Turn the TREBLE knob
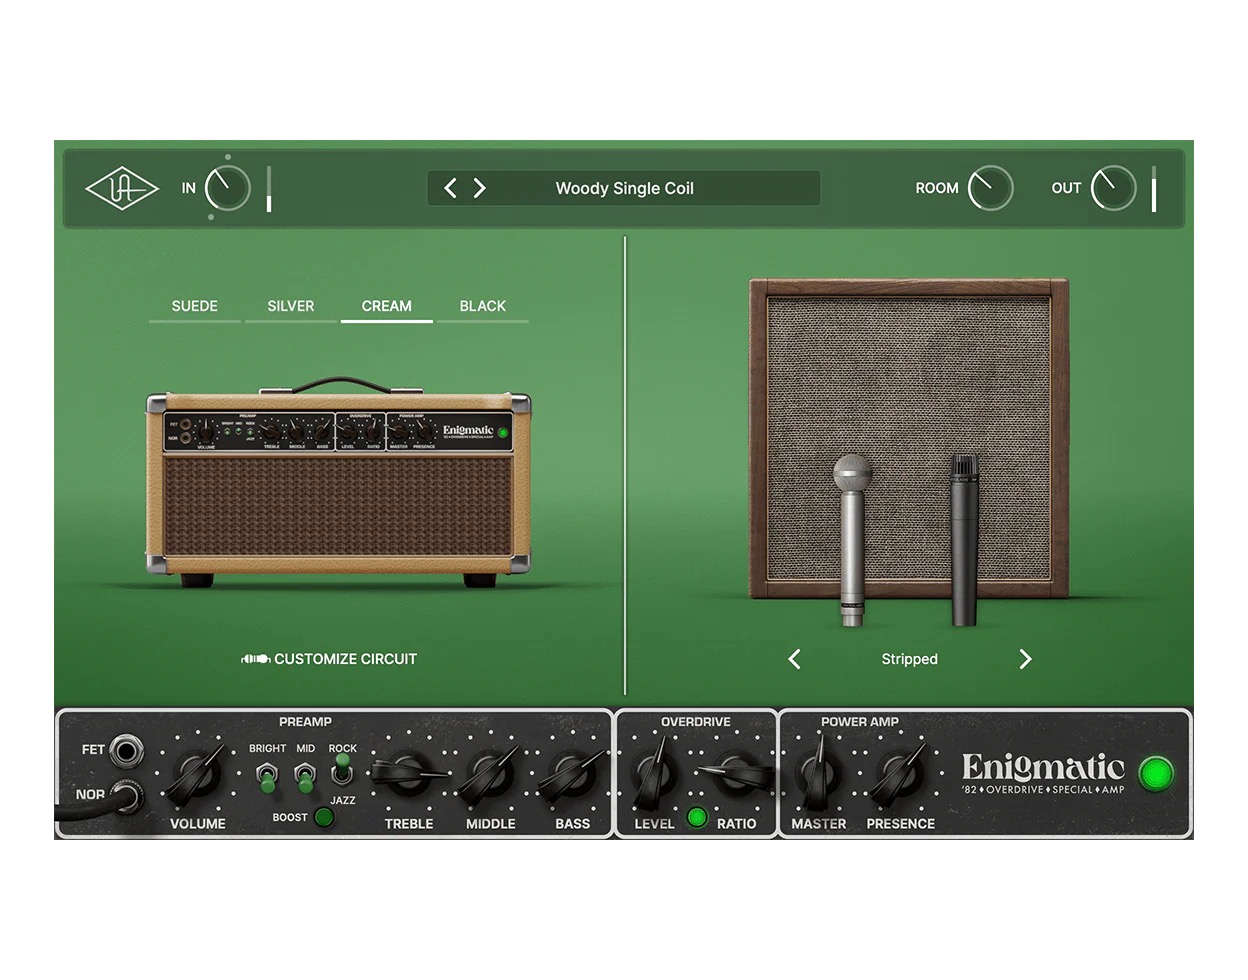Image resolution: width=1248 pixels, height=980 pixels. [407, 772]
